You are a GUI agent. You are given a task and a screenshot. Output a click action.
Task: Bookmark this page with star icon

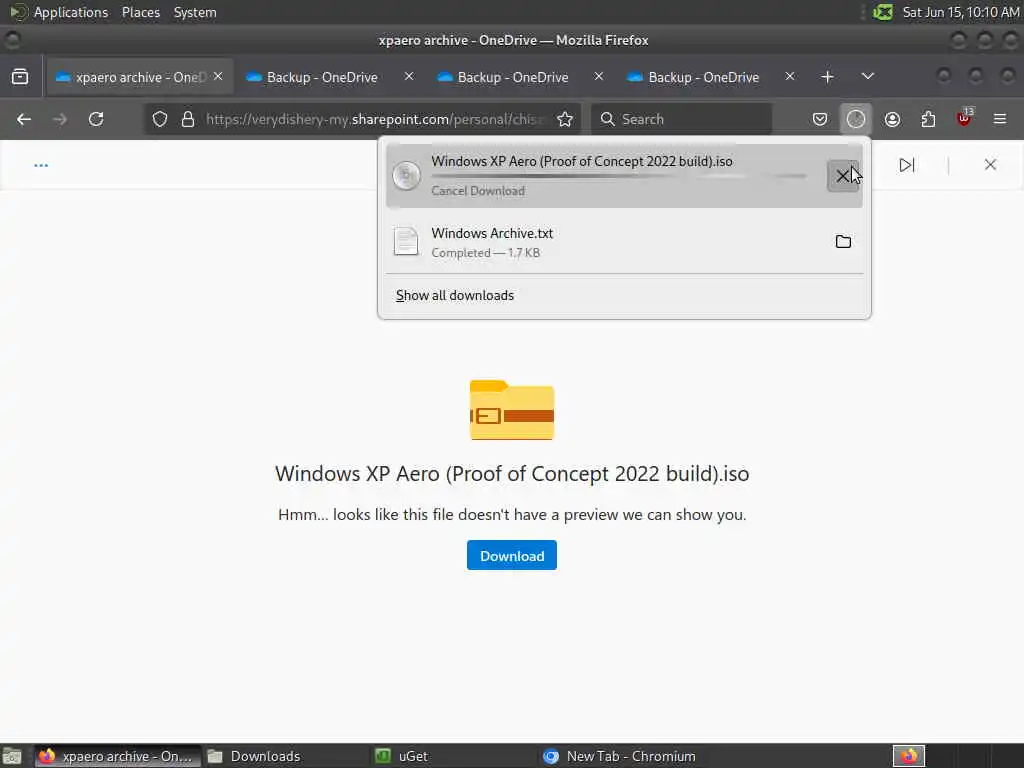pyautogui.click(x=565, y=119)
